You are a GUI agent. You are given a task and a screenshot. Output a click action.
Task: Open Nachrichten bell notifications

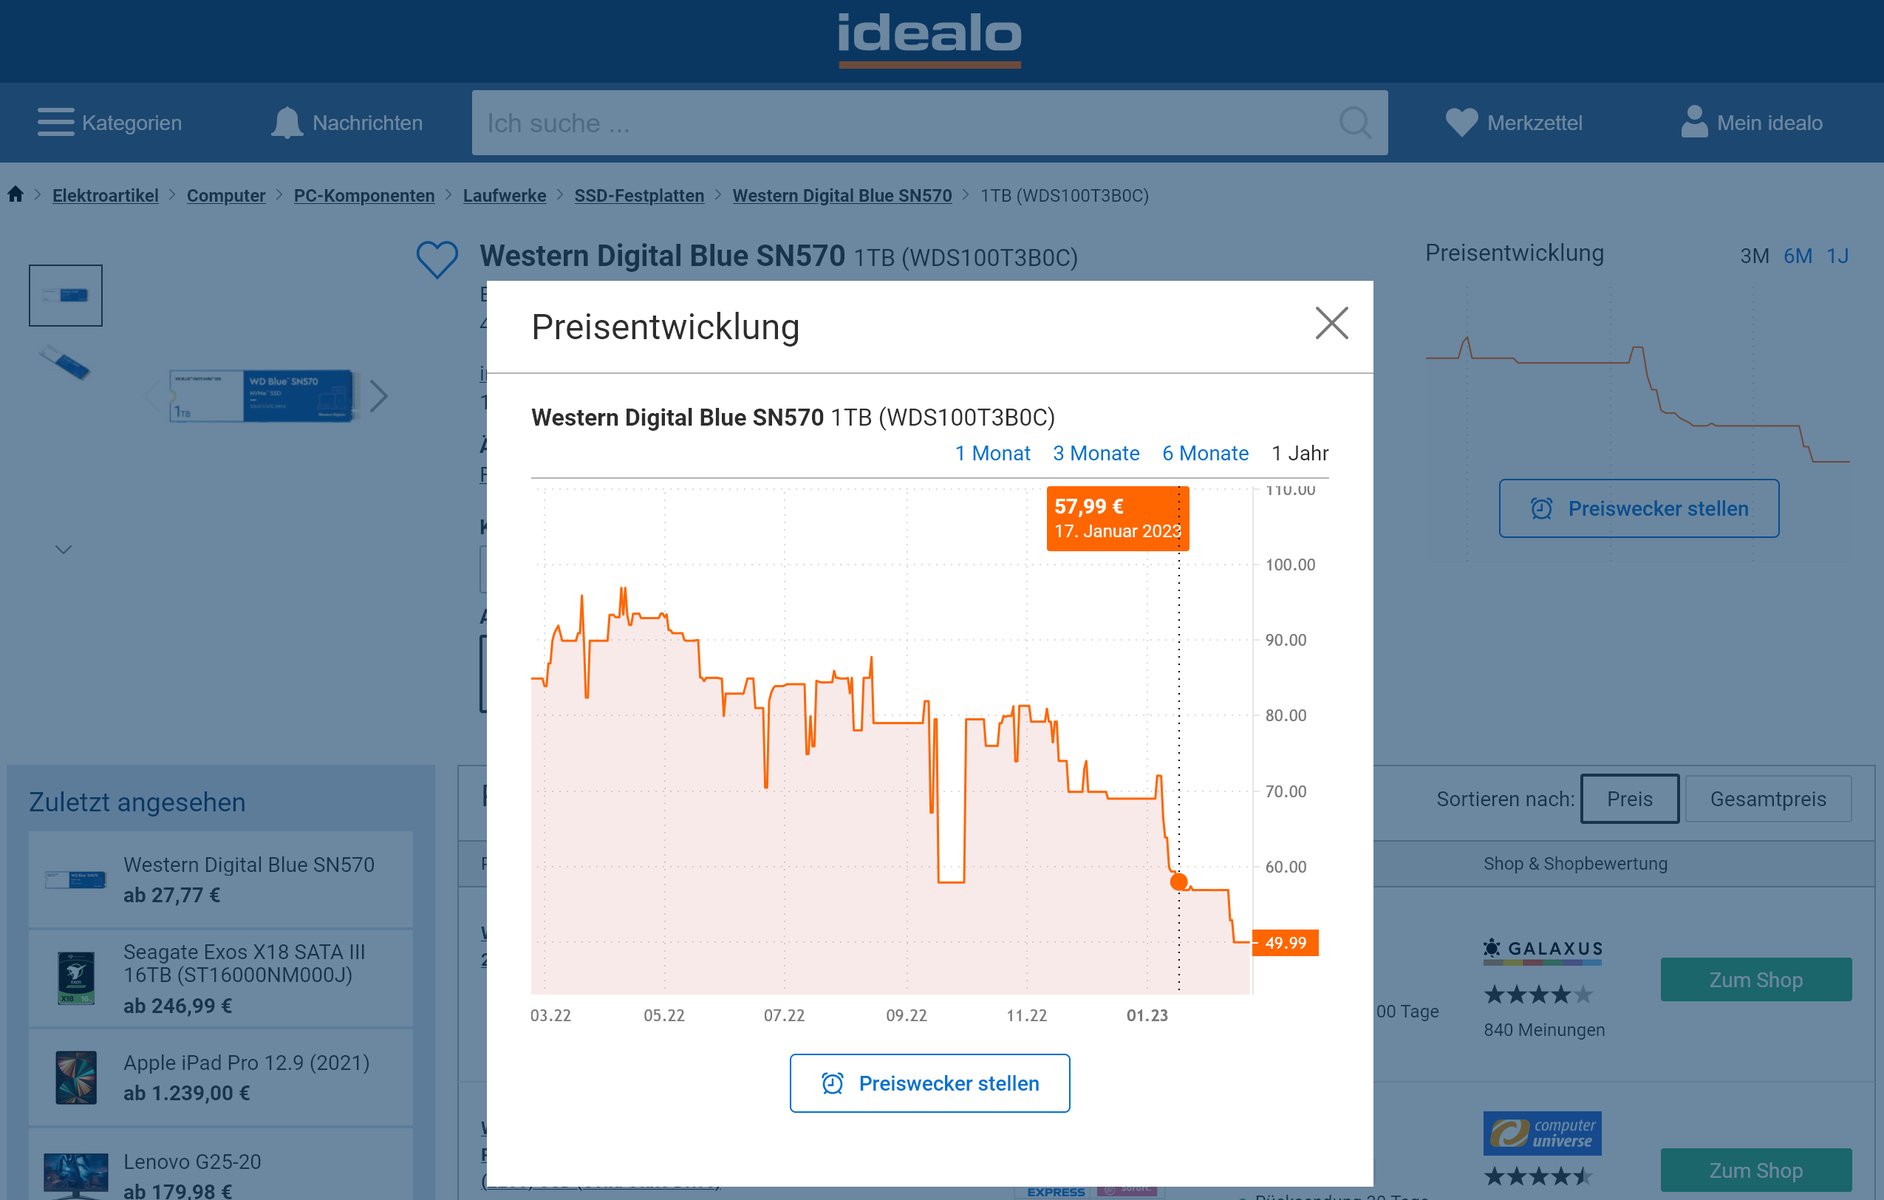point(287,123)
